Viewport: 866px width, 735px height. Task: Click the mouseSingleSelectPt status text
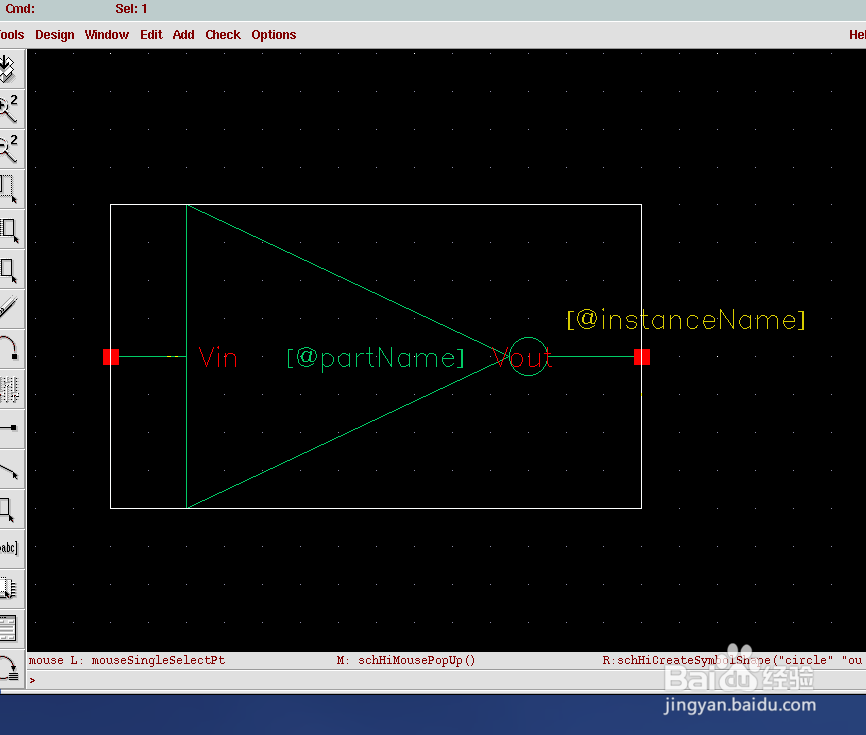(158, 660)
